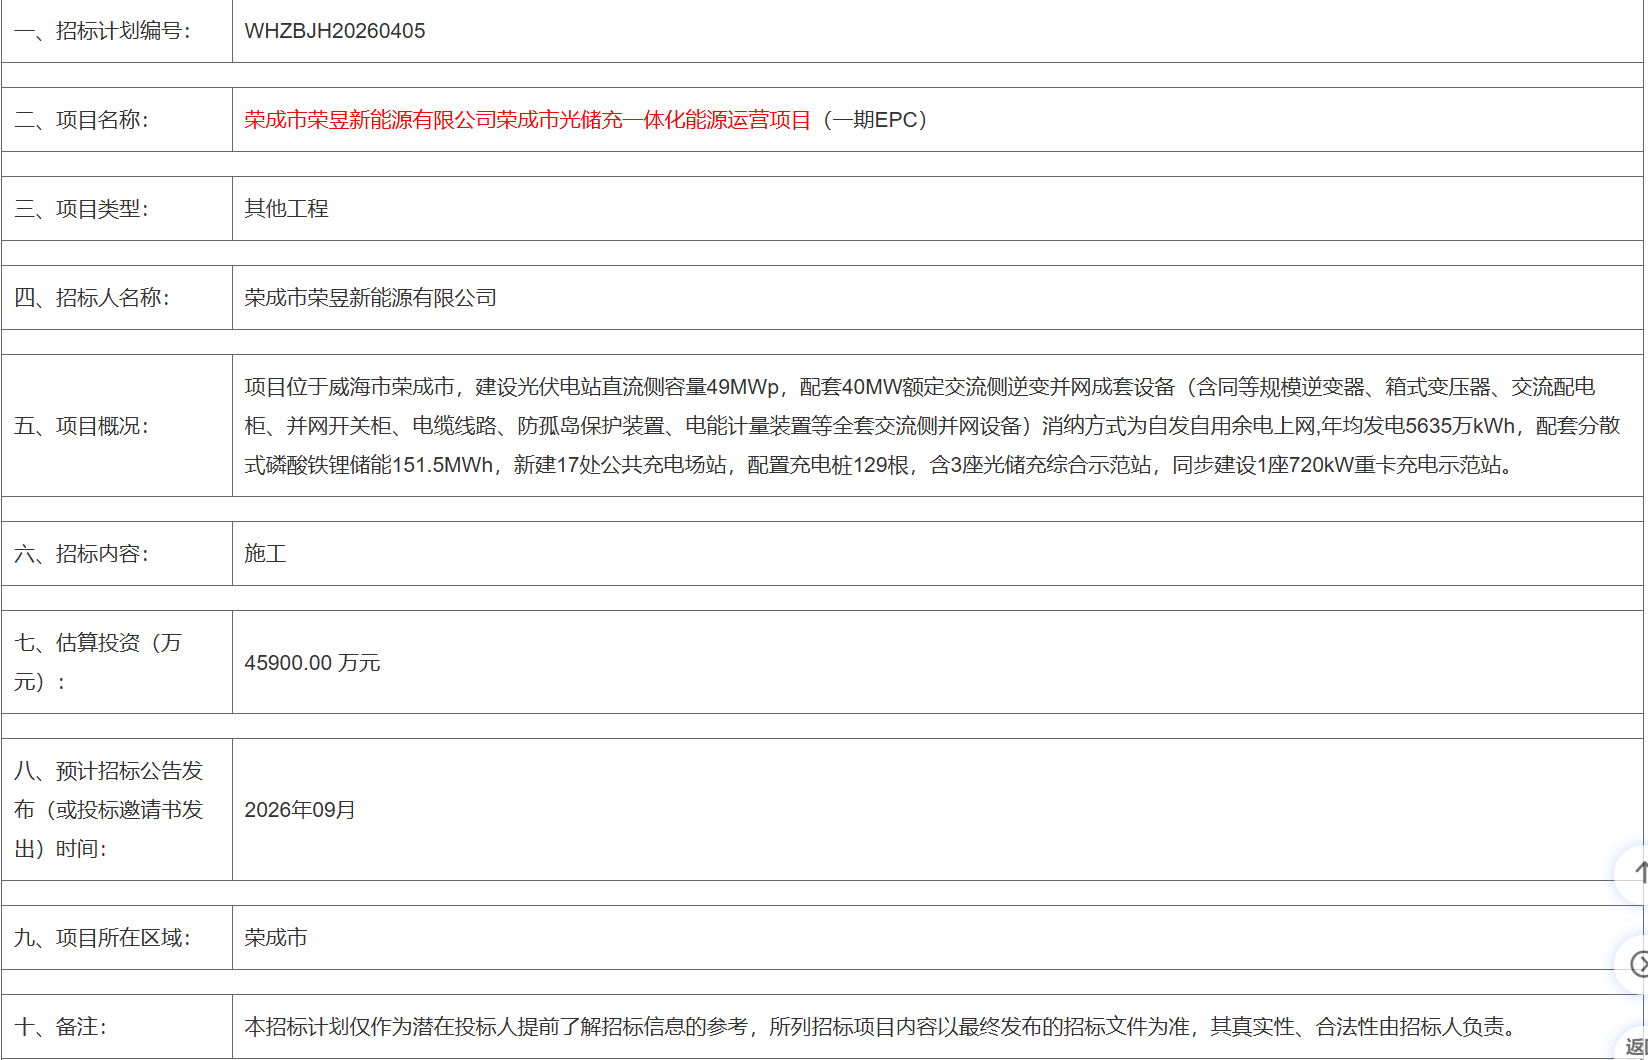Click the label 六、招标内容

(x=81, y=554)
